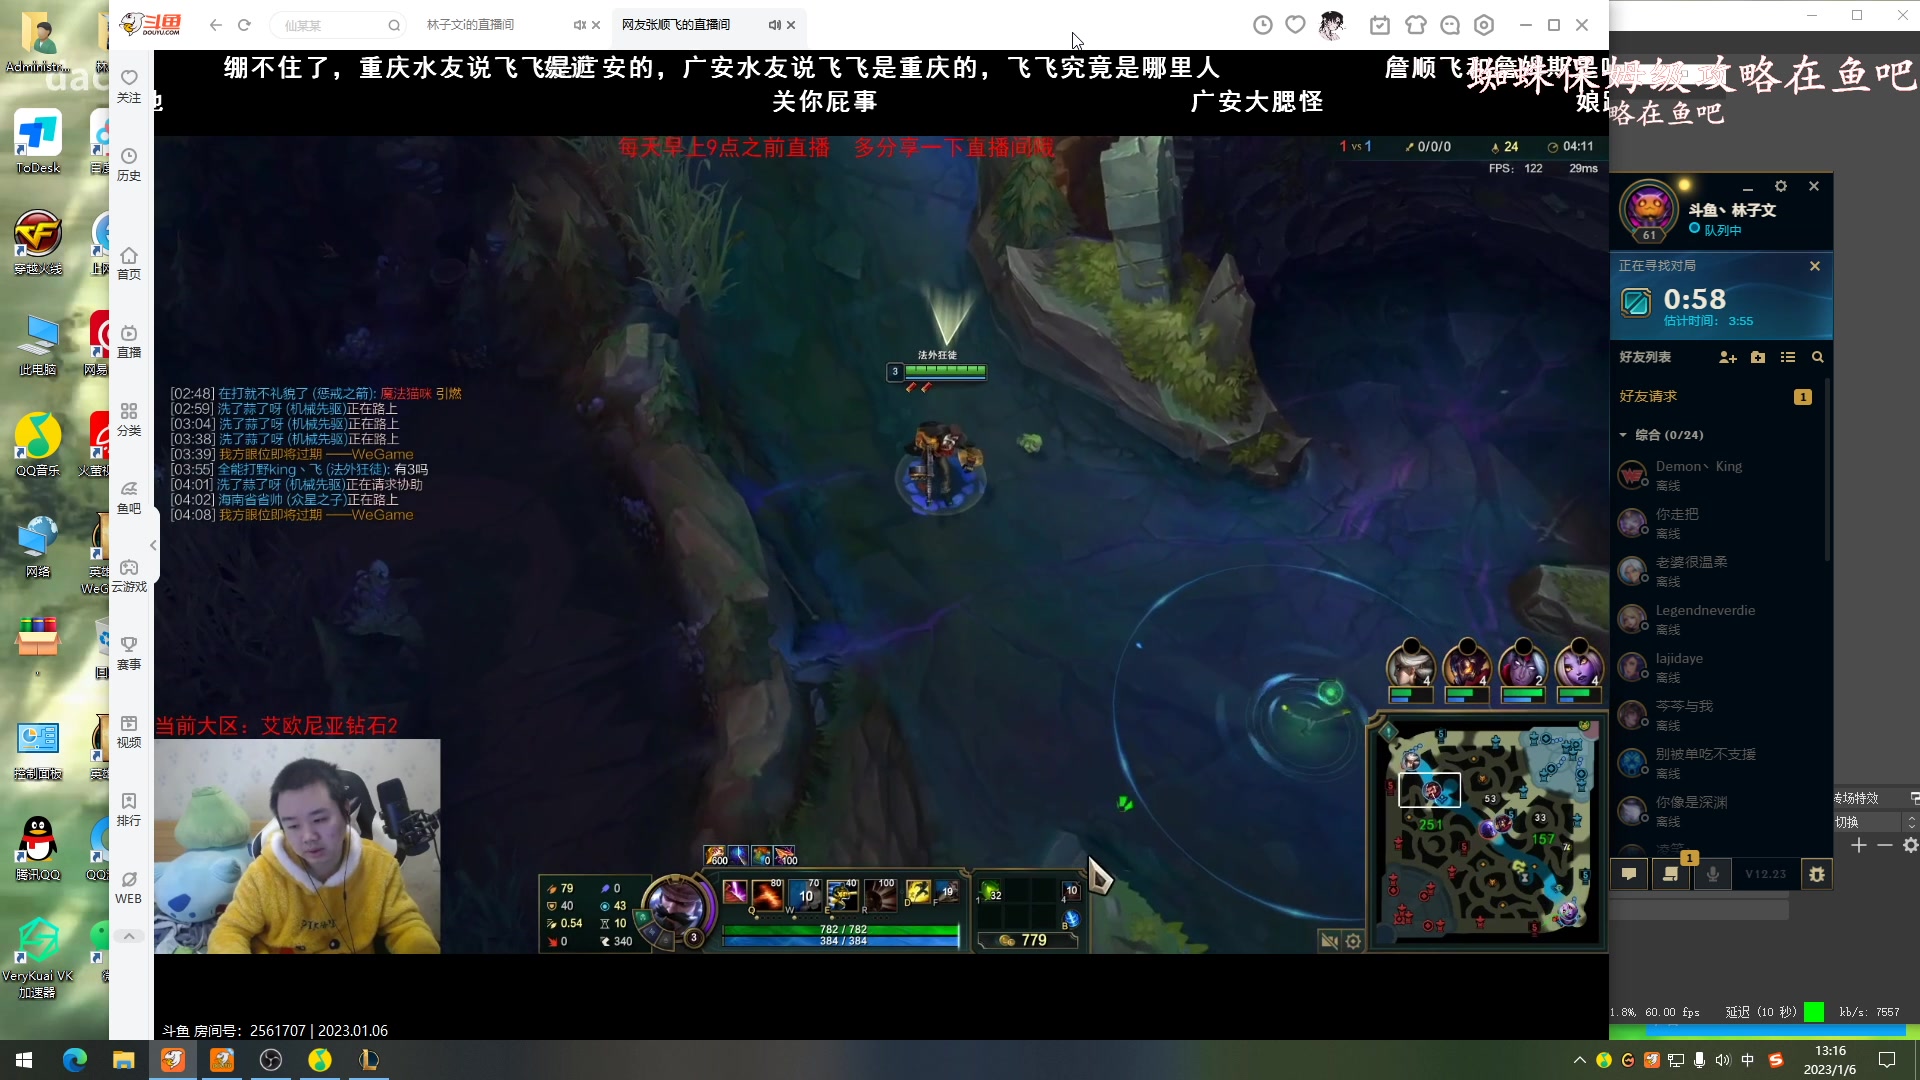Expand sidebar with bottom chevron button
Screen dimensions: 1920x1080
tap(129, 937)
